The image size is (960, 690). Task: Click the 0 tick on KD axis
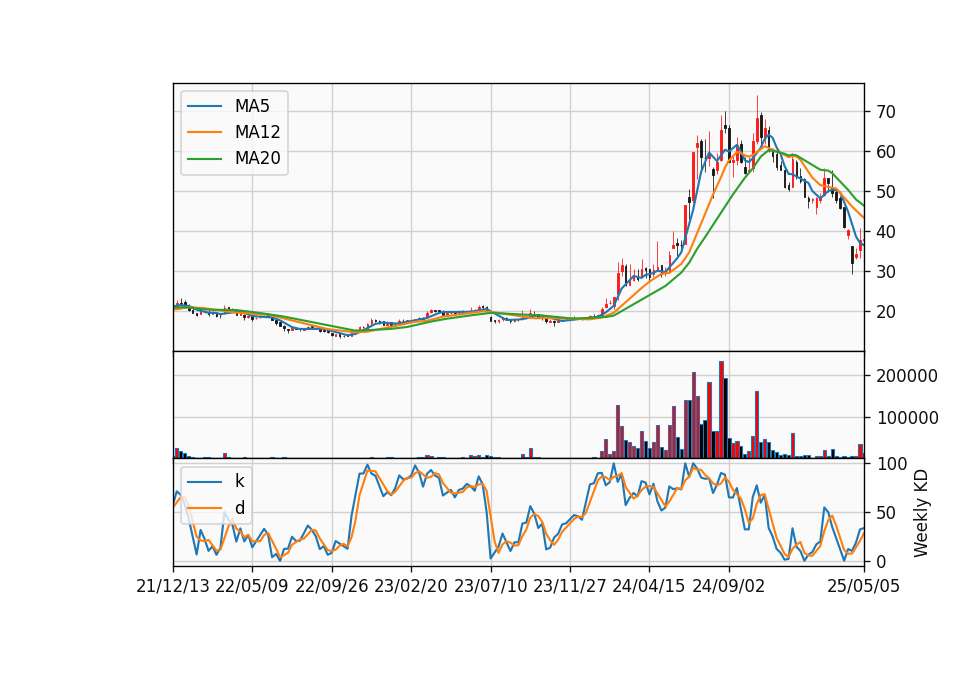[x=881, y=561]
